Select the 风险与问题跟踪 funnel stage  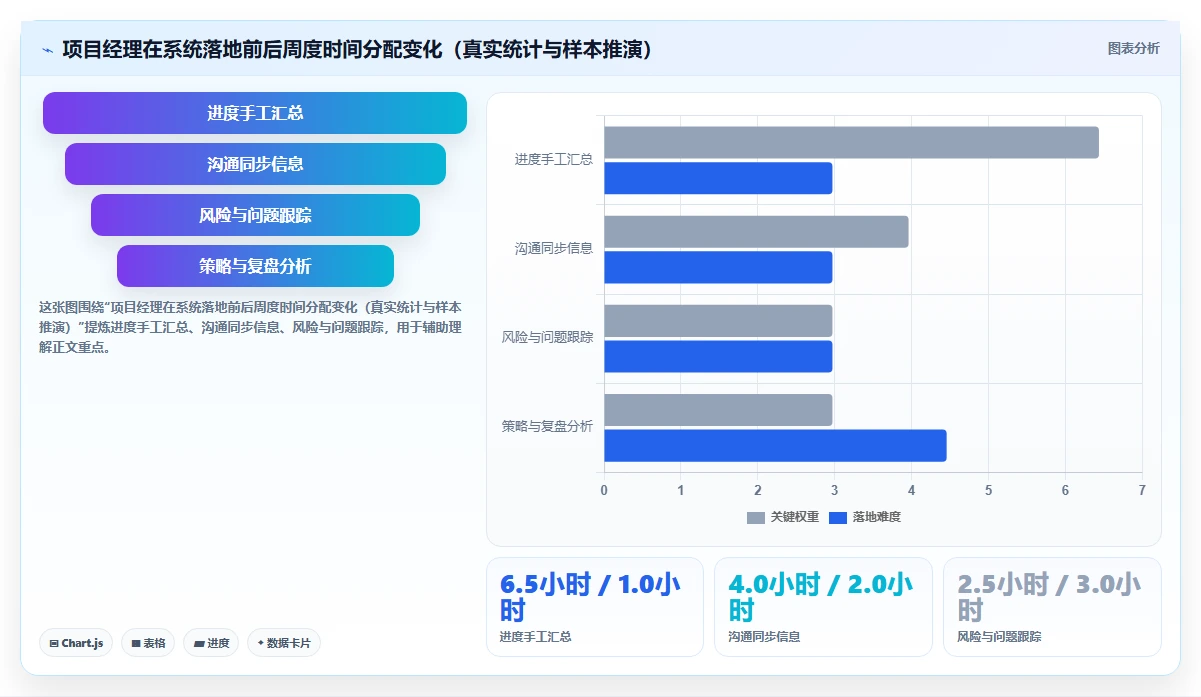click(x=255, y=215)
